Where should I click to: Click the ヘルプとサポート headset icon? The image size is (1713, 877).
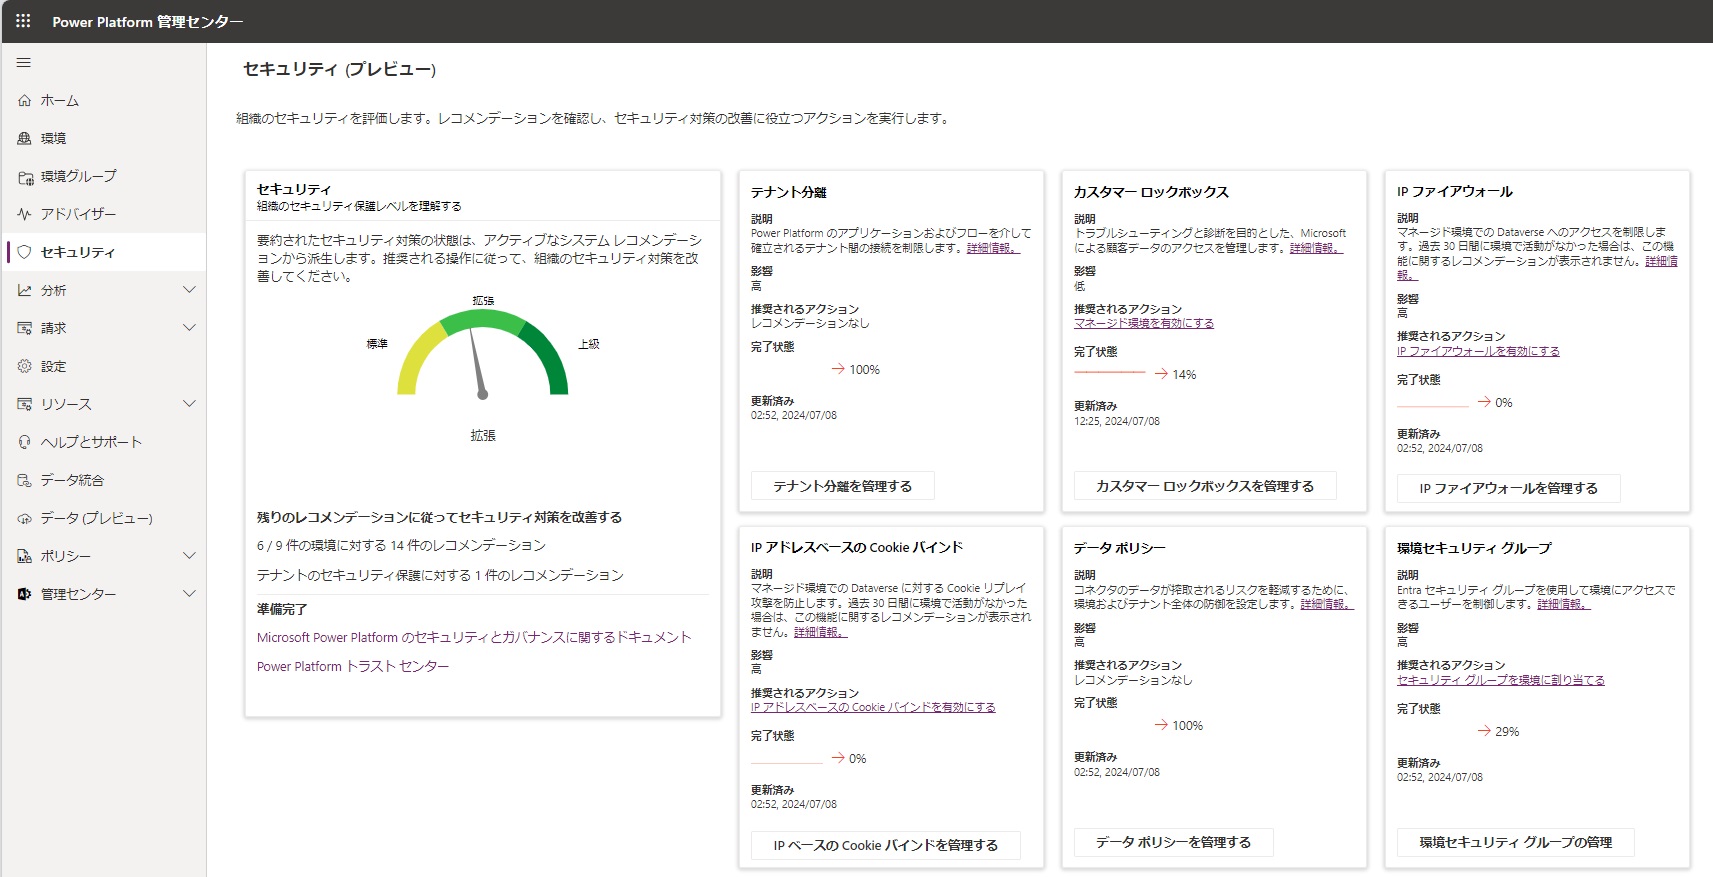point(25,442)
